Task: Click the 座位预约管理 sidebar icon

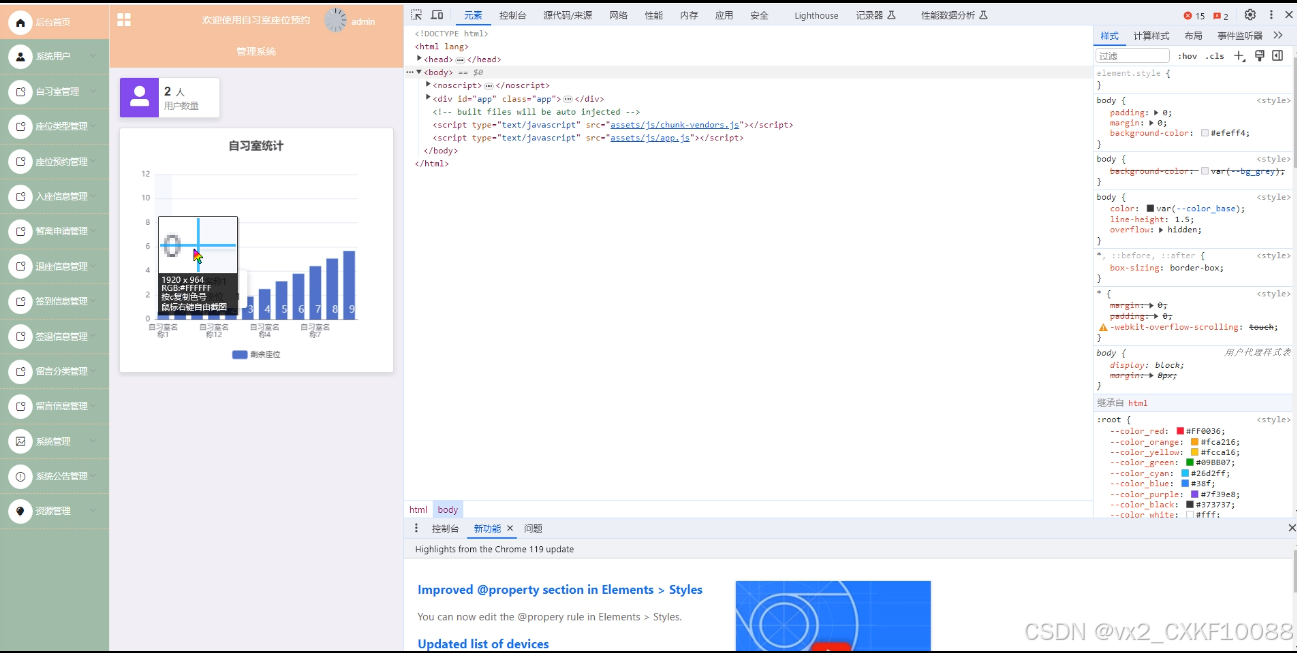Action: click(20, 161)
